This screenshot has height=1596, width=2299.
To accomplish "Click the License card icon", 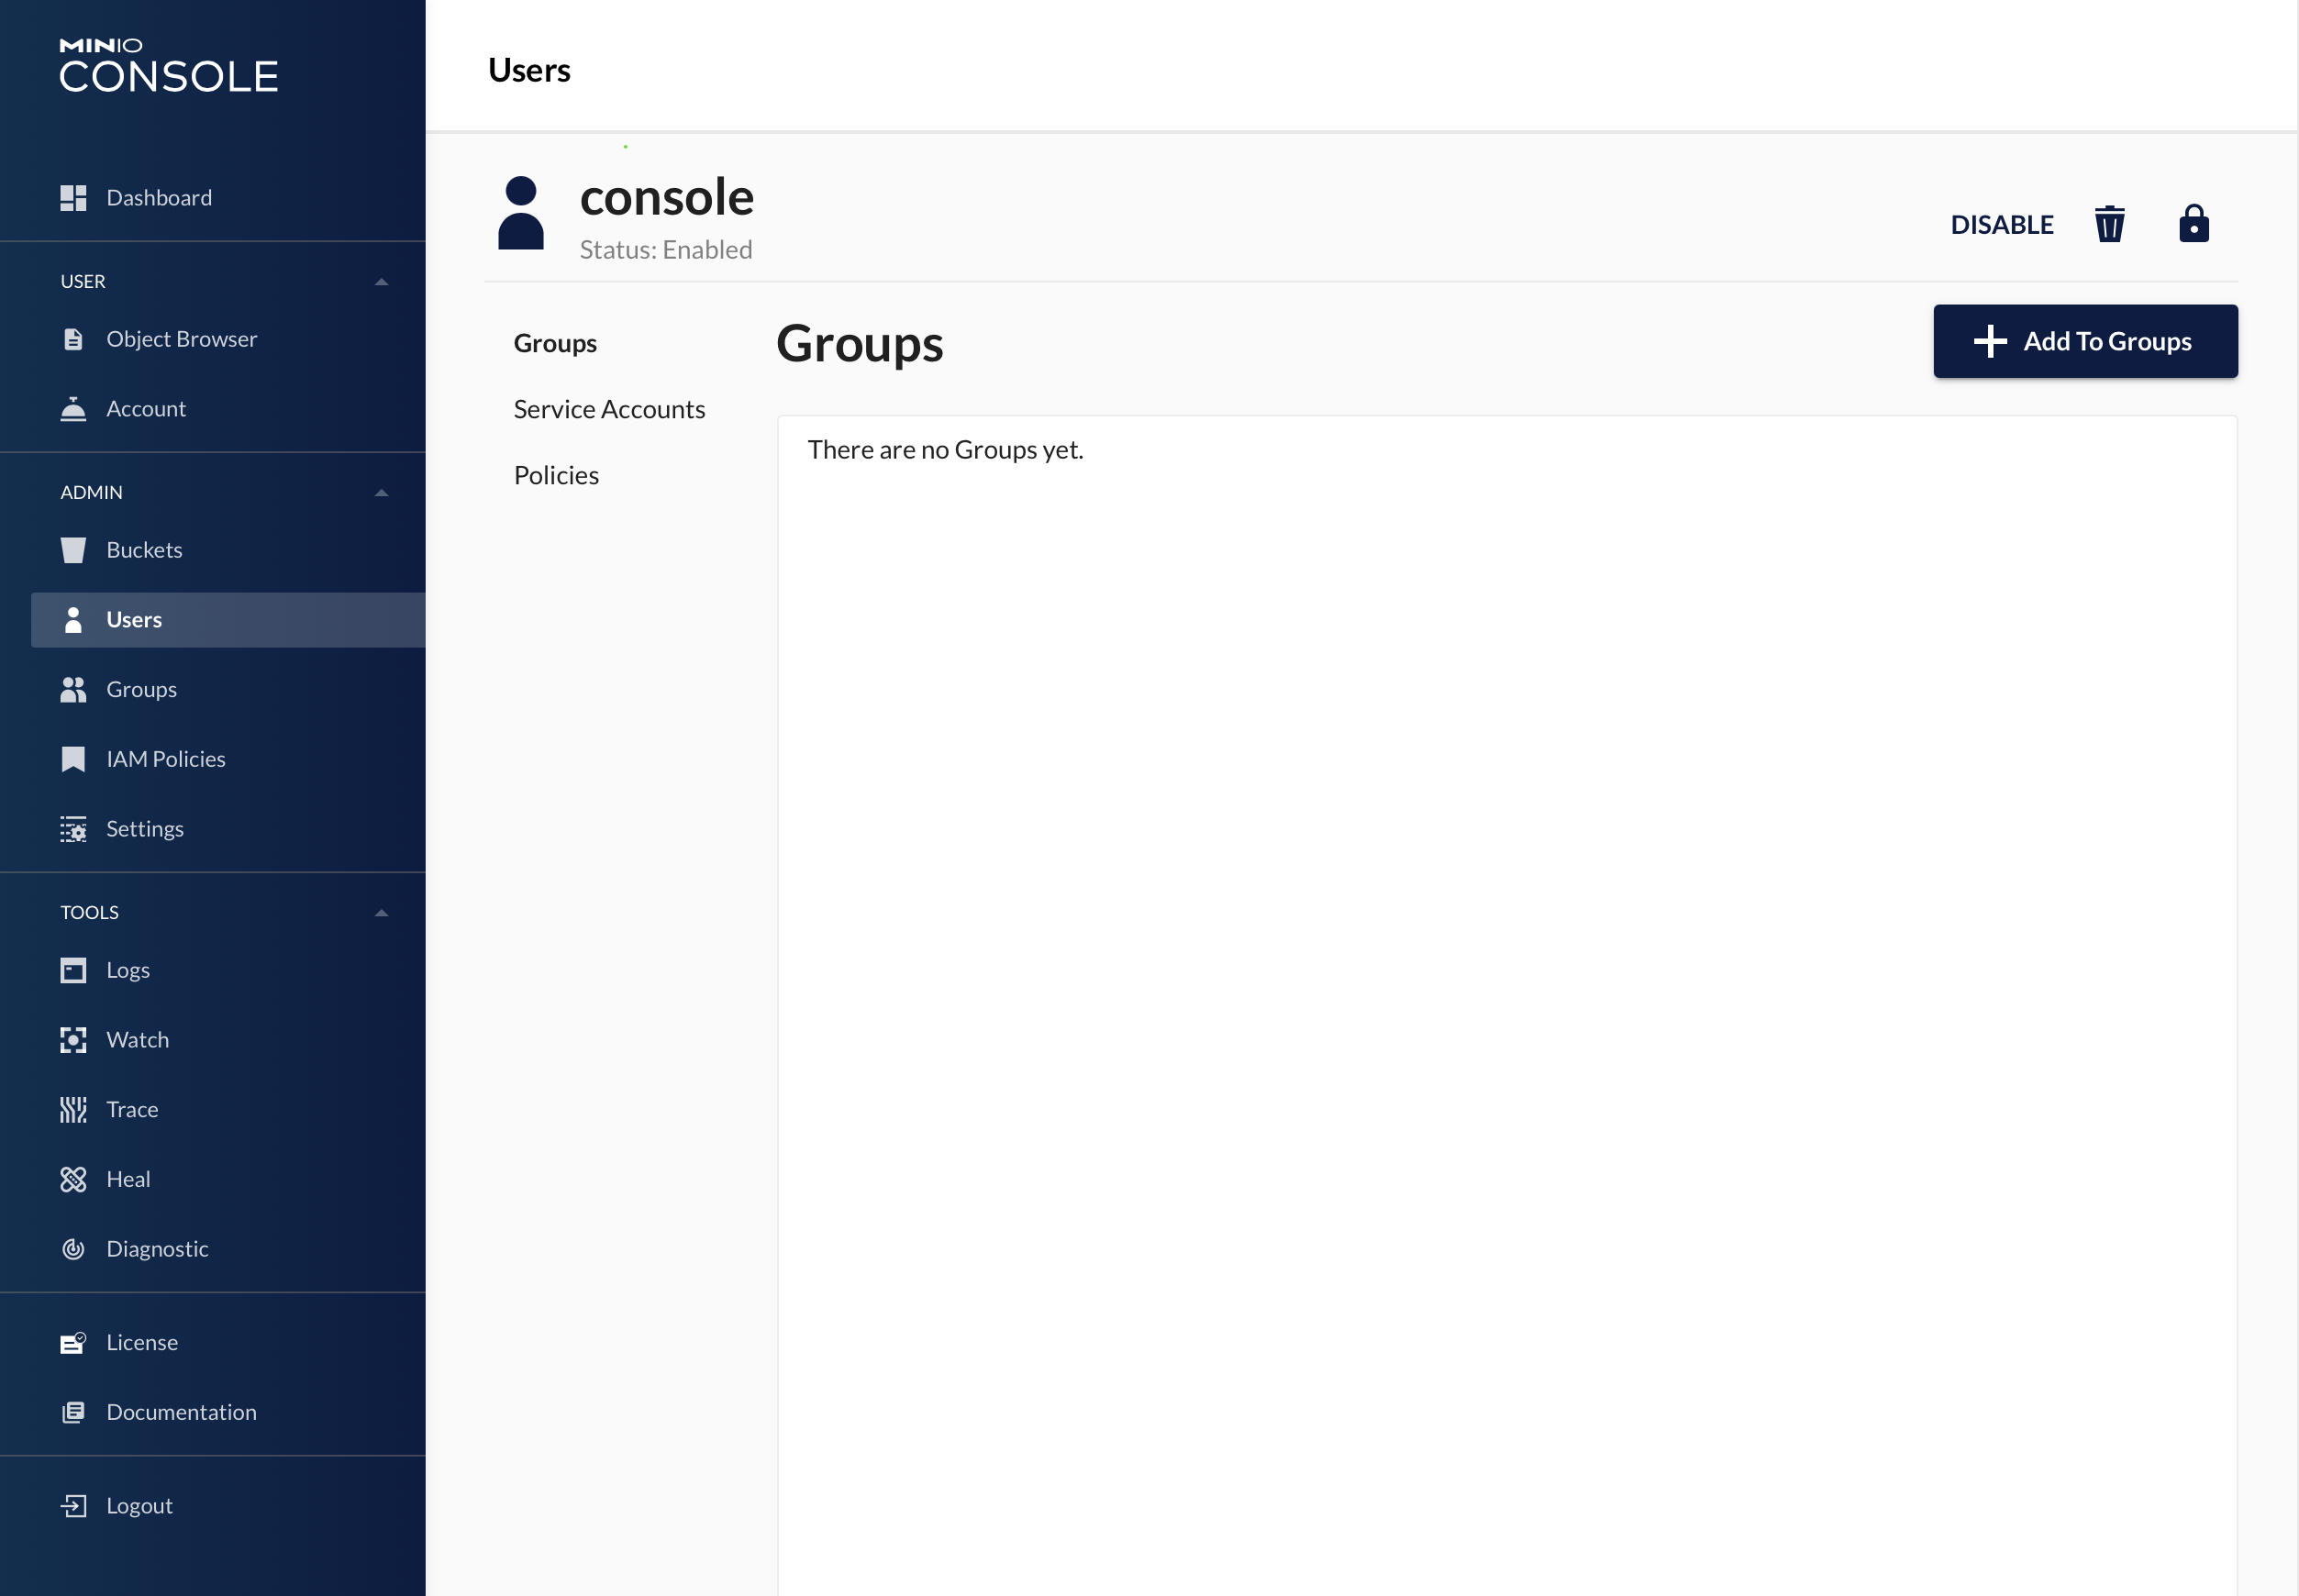I will pos(73,1343).
